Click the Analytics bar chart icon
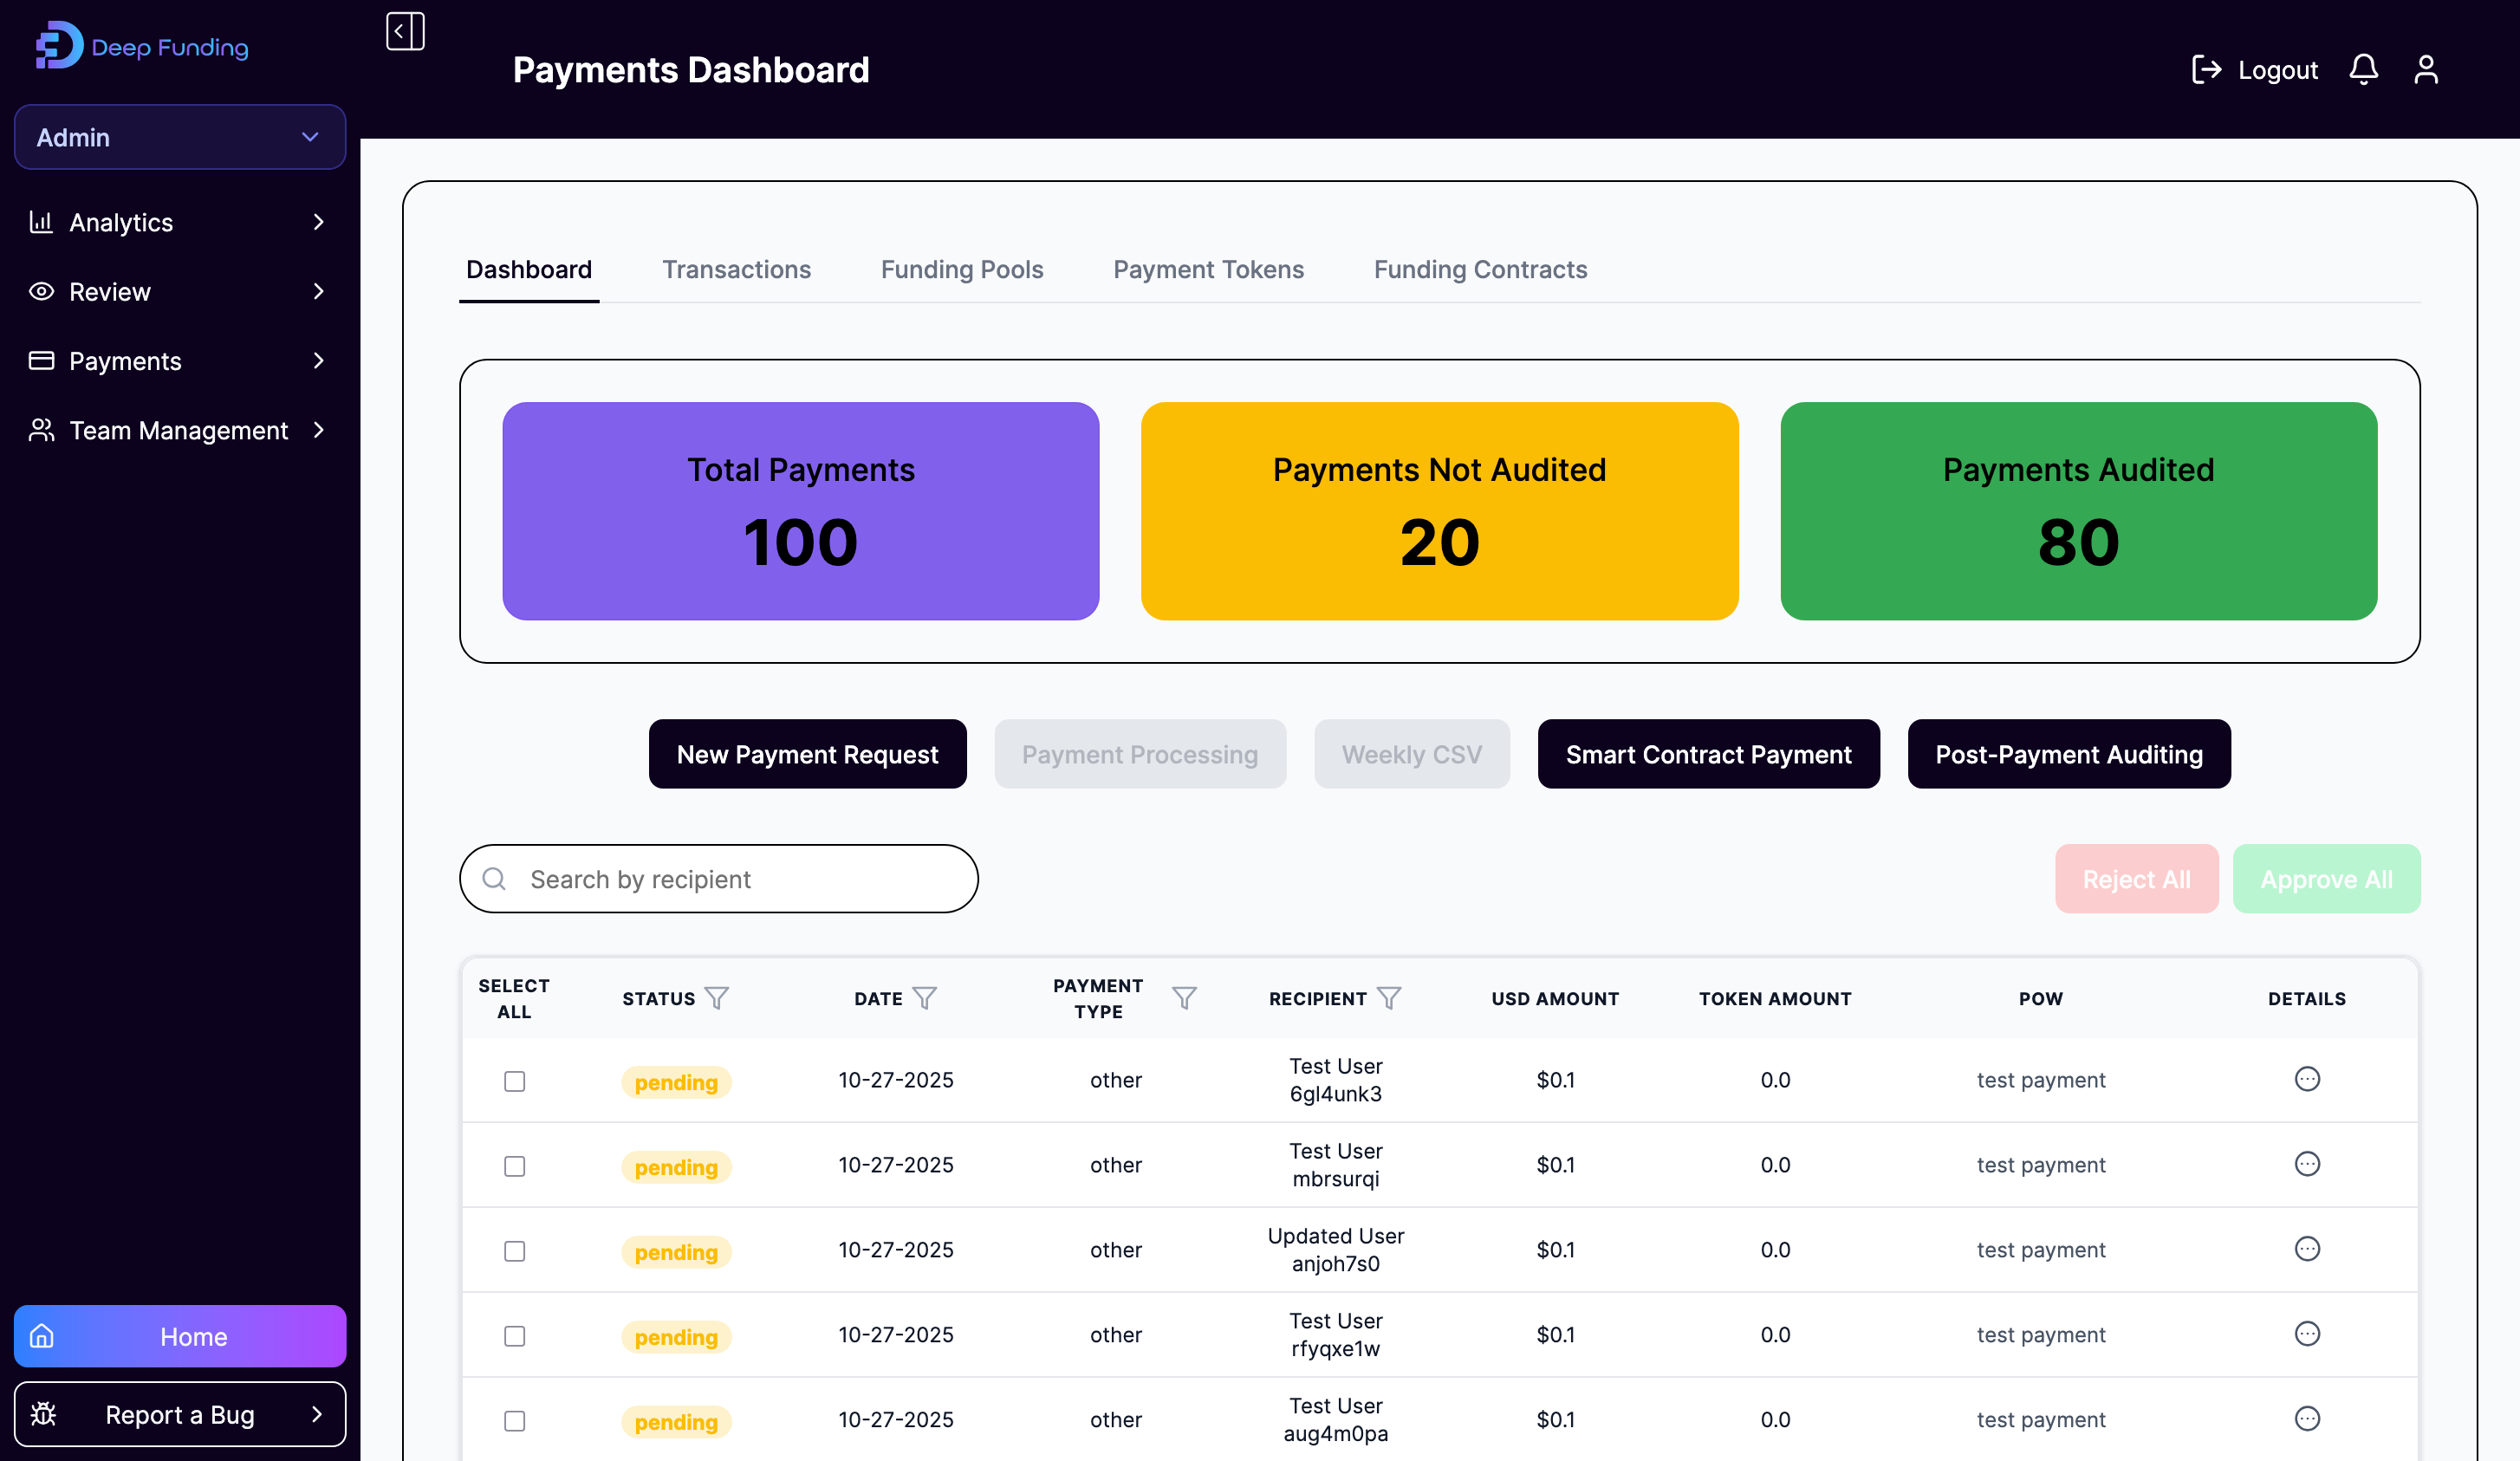The width and height of the screenshot is (2520, 1461). point(41,222)
